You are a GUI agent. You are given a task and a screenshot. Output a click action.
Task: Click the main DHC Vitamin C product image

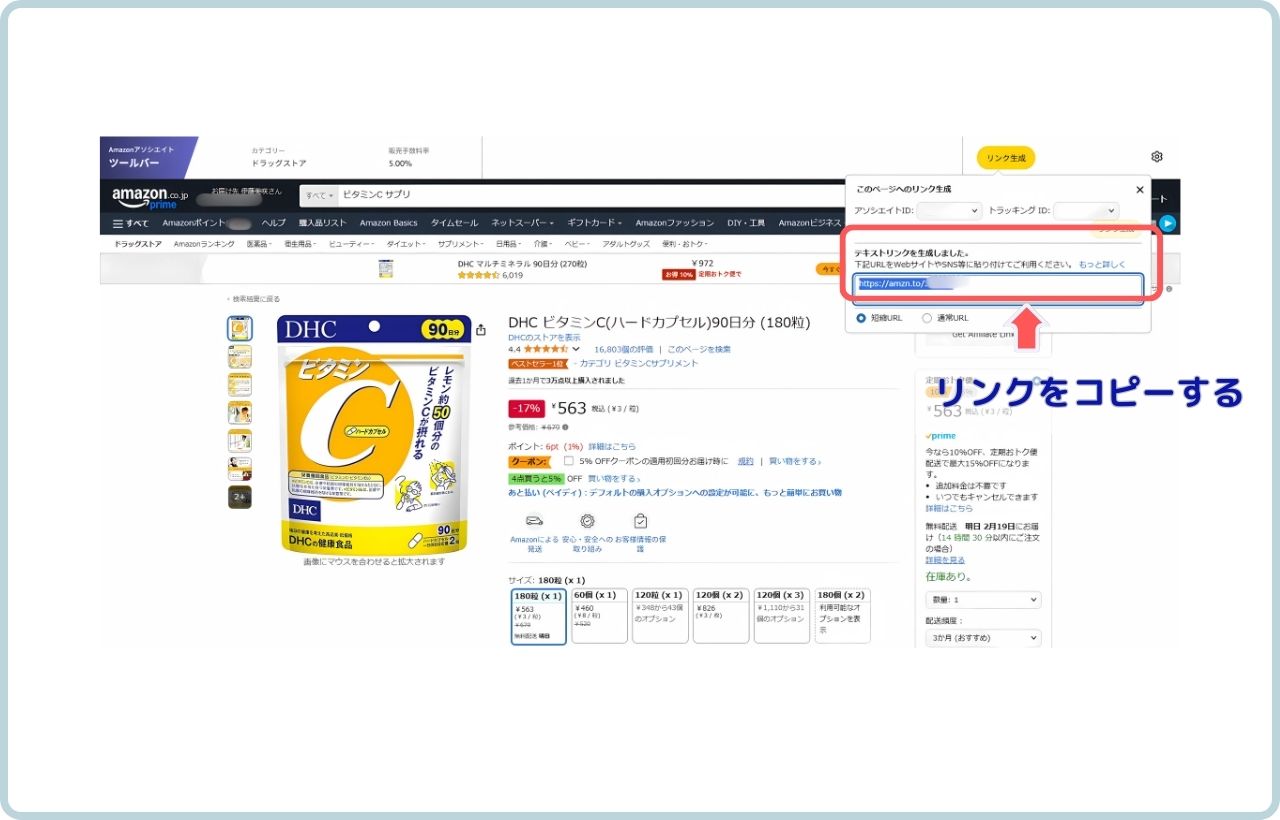click(x=373, y=434)
